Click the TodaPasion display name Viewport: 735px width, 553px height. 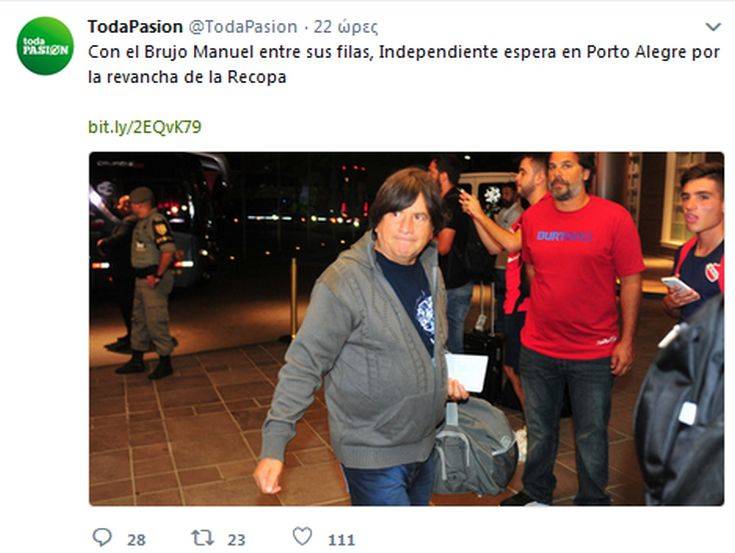[x=135, y=27]
